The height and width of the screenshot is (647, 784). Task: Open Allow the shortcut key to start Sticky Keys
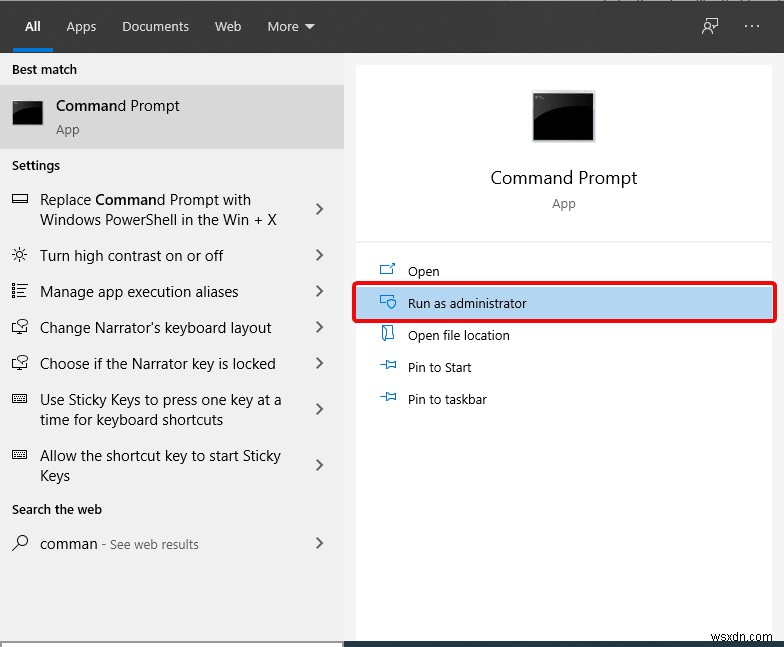pyautogui.click(x=160, y=466)
